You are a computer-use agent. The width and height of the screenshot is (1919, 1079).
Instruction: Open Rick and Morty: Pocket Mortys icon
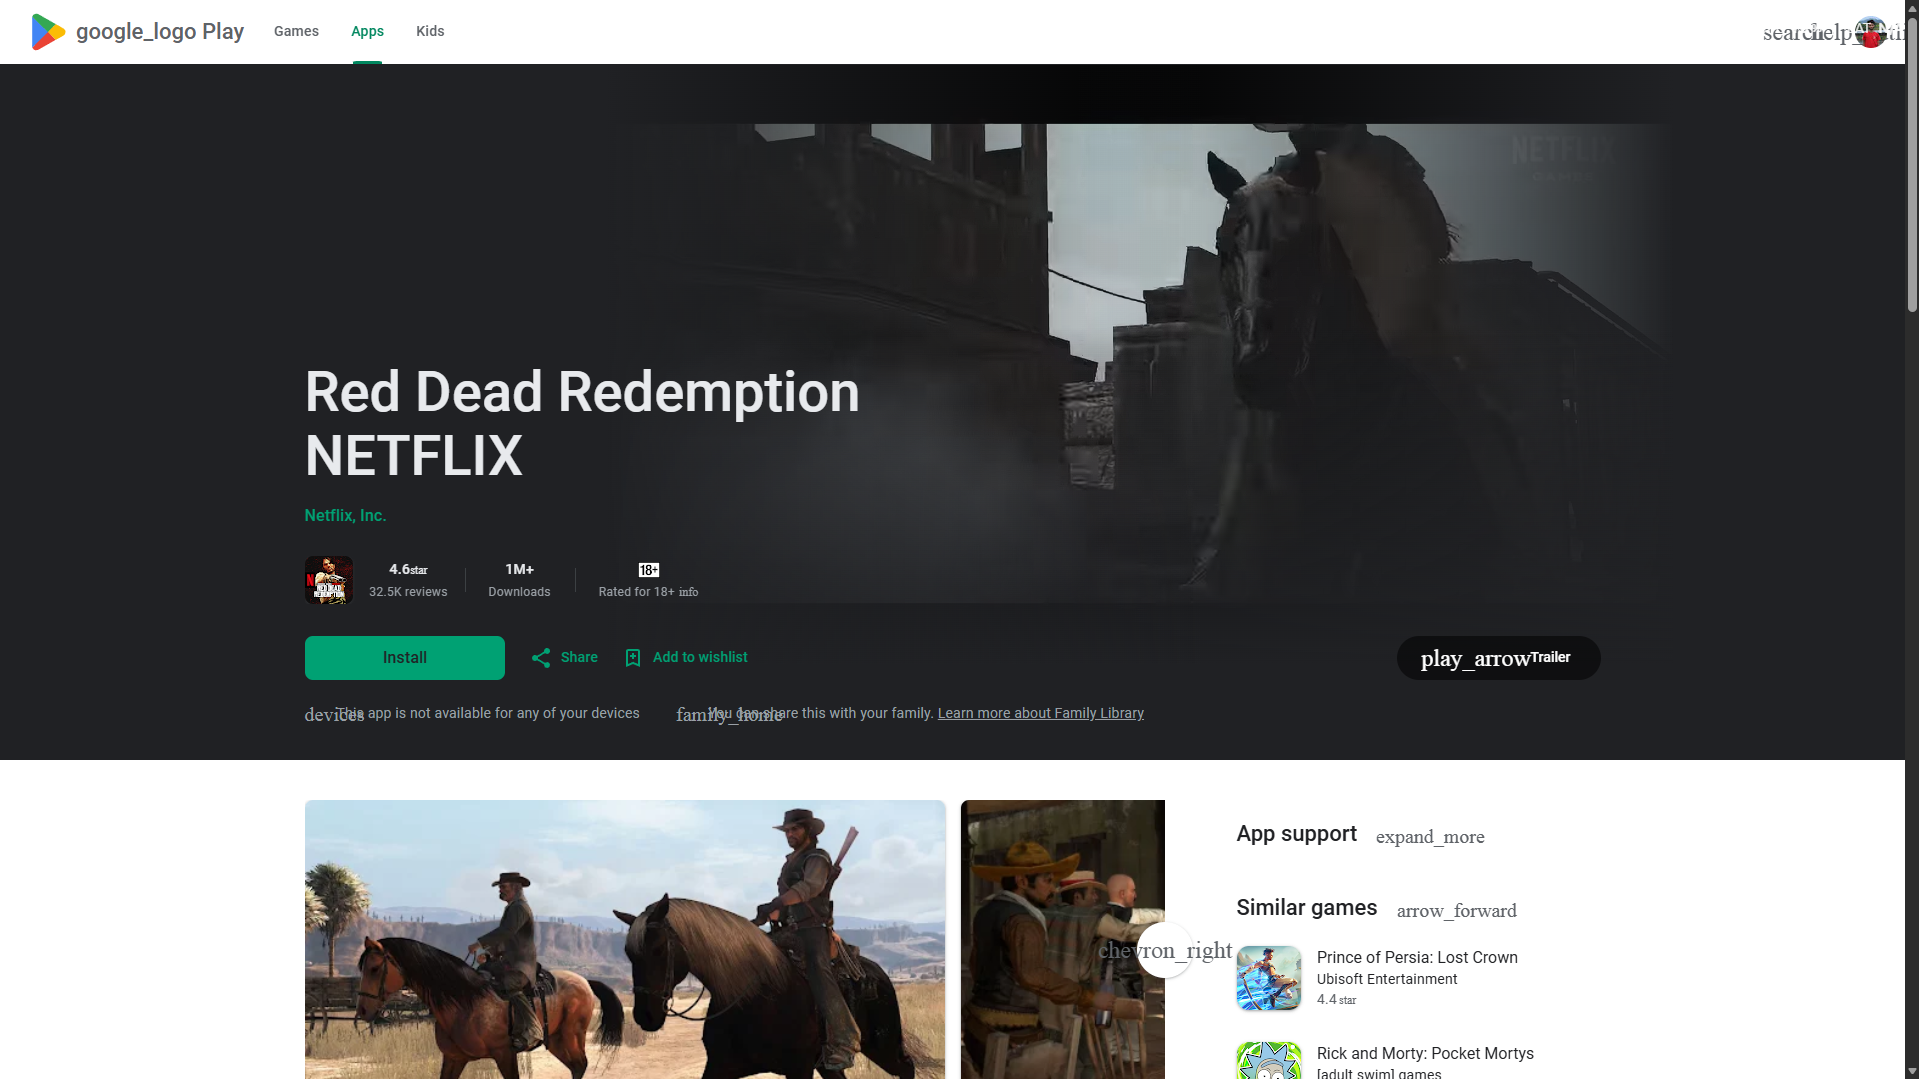[1269, 1062]
